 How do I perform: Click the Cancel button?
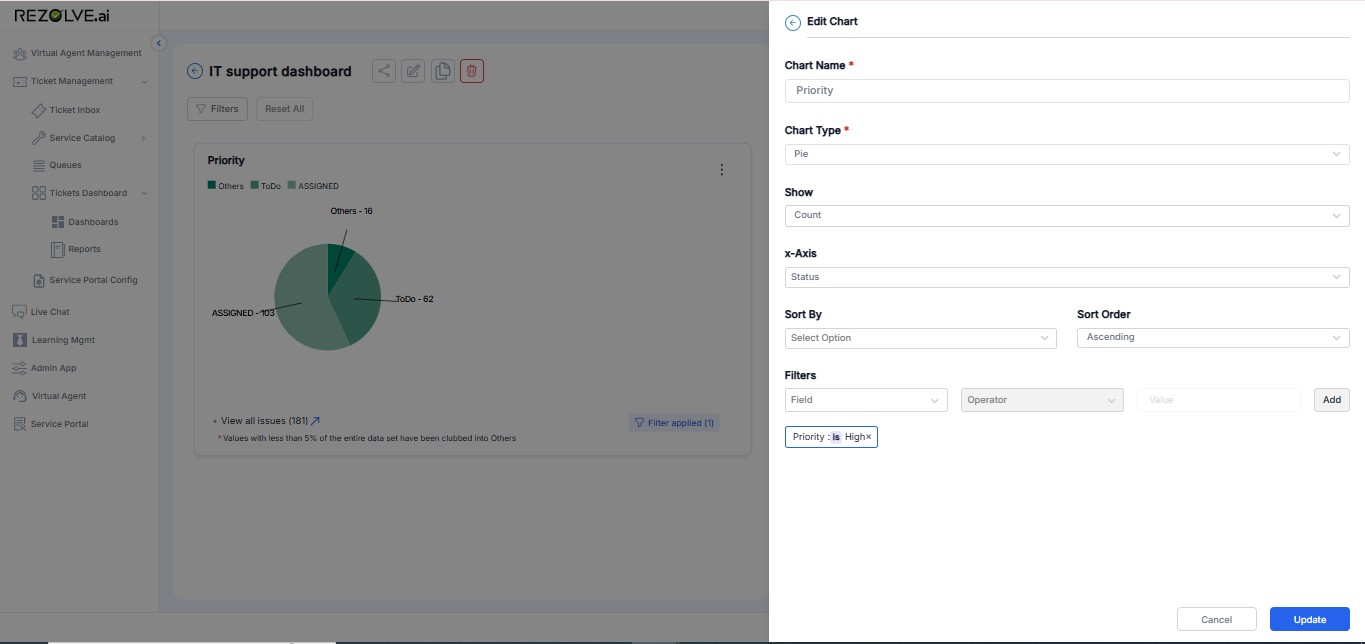[x=1217, y=619]
